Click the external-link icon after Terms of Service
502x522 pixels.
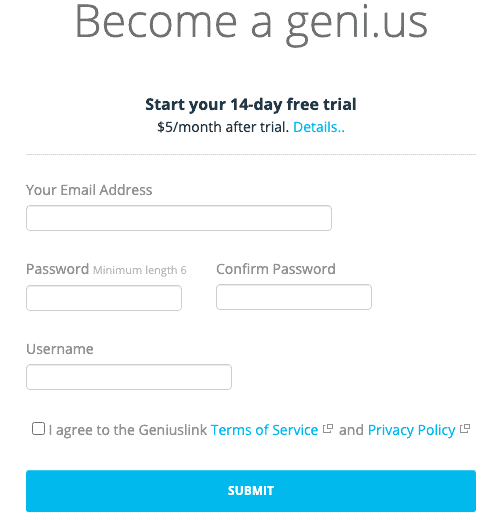[x=328, y=429]
